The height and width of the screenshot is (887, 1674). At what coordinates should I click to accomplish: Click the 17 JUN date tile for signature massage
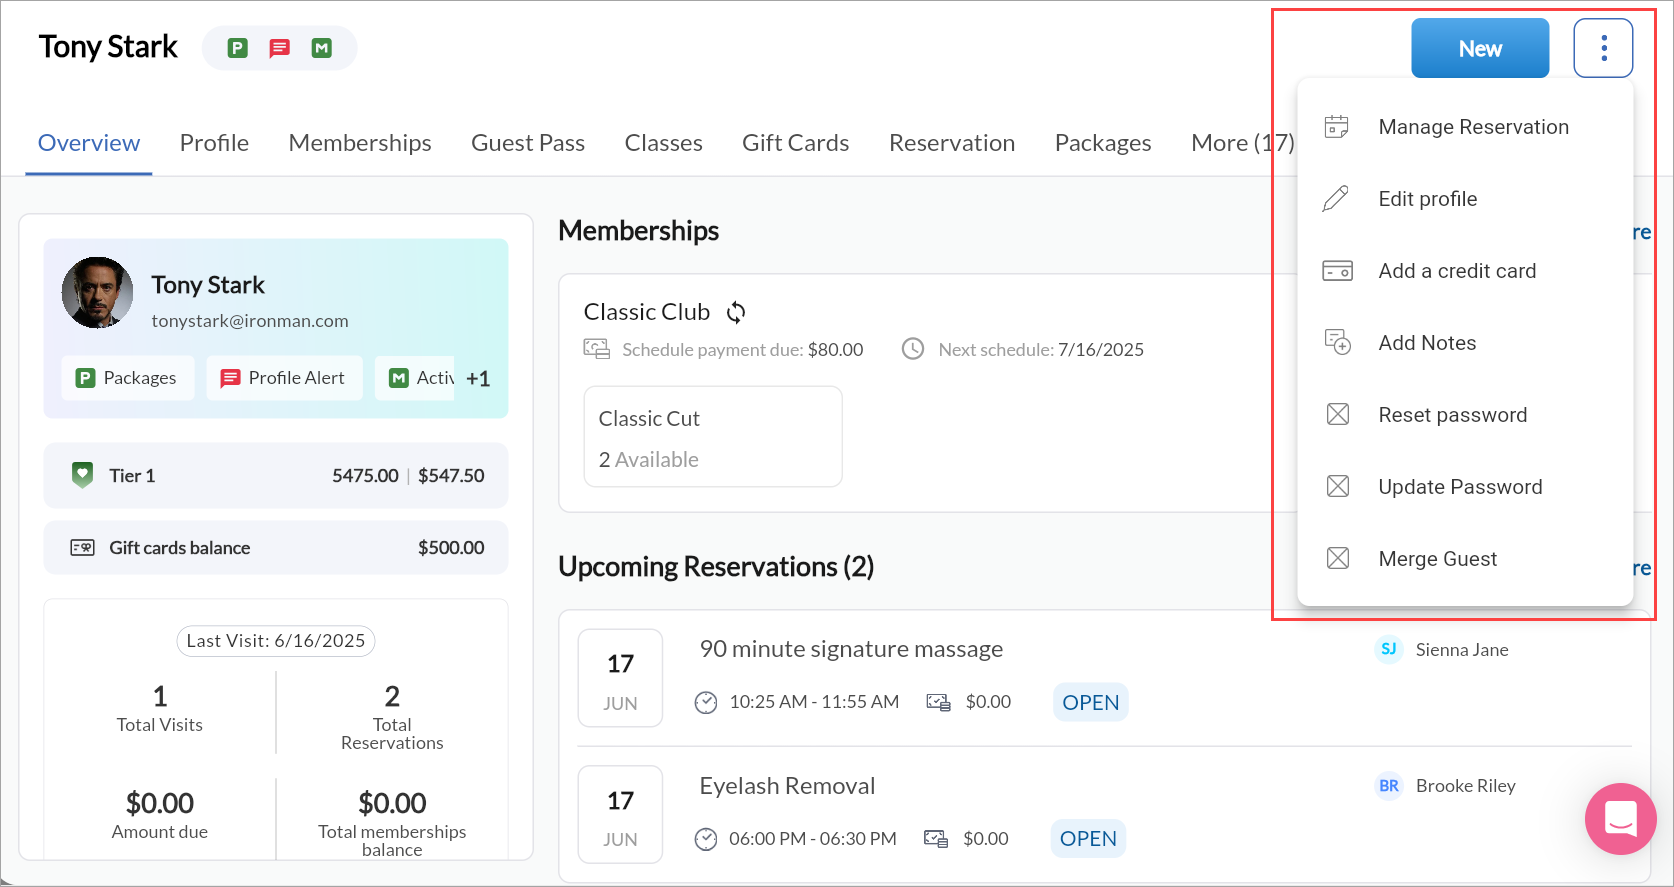coord(620,678)
